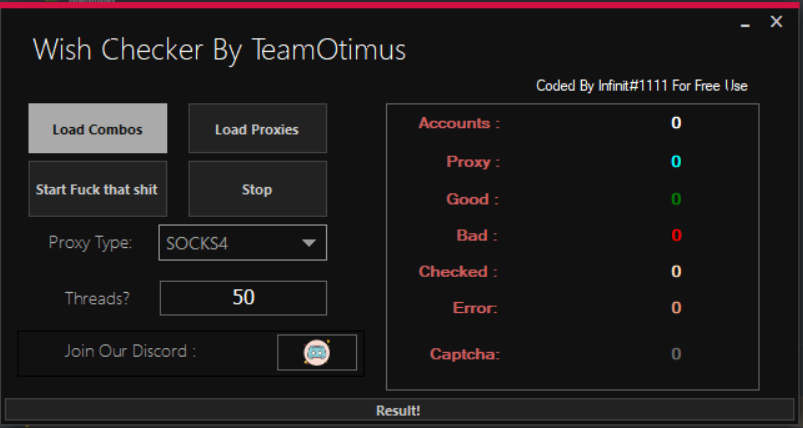Open the Result! bar at the bottom
The width and height of the screenshot is (803, 428).
(x=399, y=411)
